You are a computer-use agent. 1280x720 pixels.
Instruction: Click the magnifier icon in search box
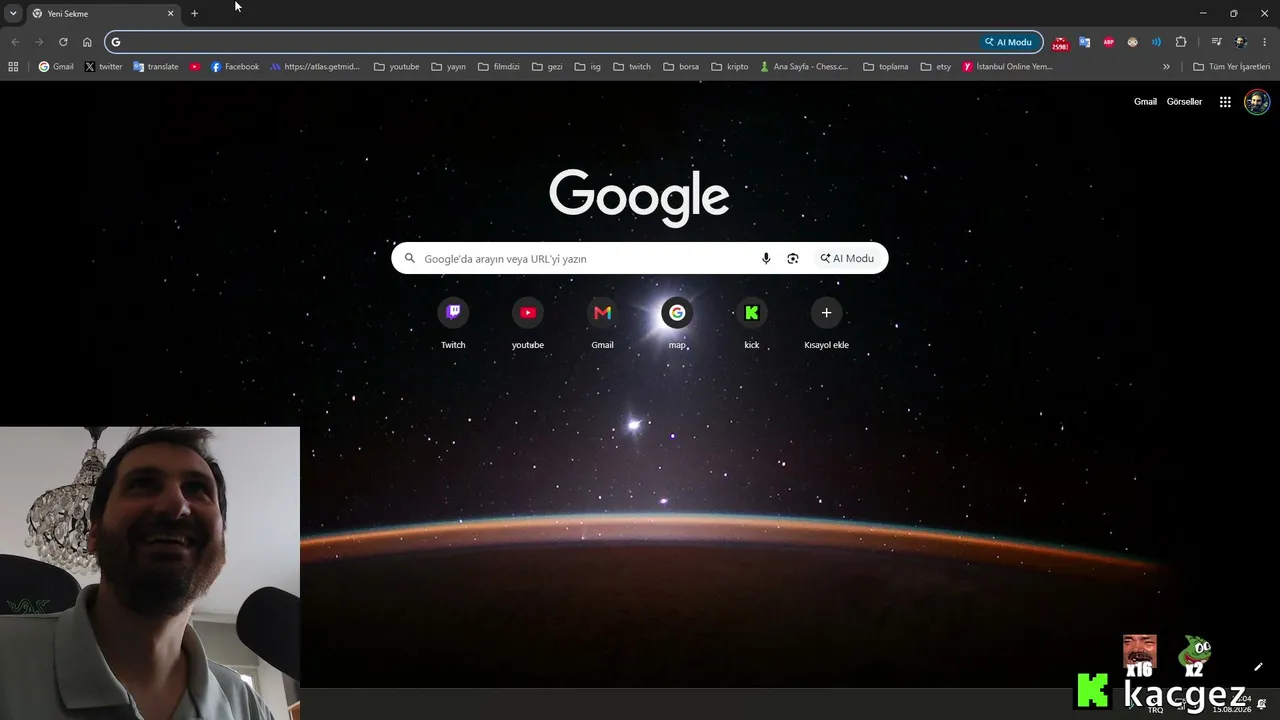click(x=409, y=258)
